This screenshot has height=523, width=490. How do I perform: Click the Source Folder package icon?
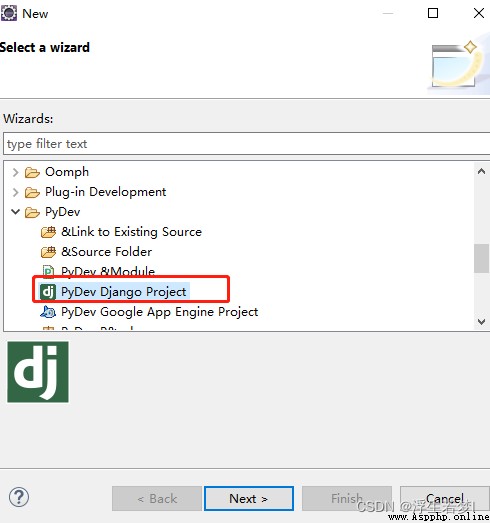point(48,252)
